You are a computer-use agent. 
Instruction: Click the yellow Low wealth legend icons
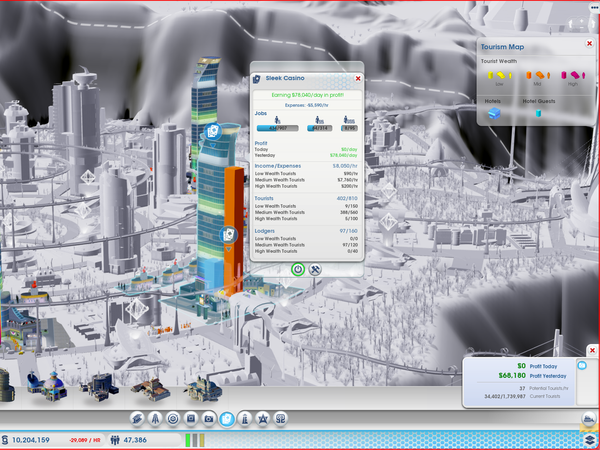click(x=500, y=75)
